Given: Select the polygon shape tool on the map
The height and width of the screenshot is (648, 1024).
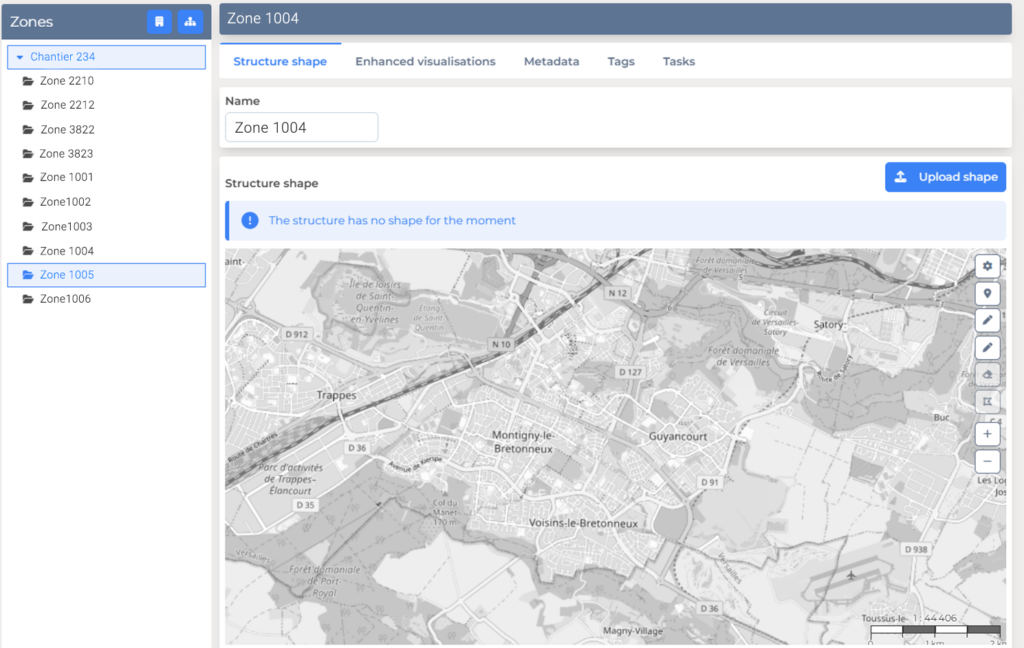Looking at the screenshot, I should point(987,401).
